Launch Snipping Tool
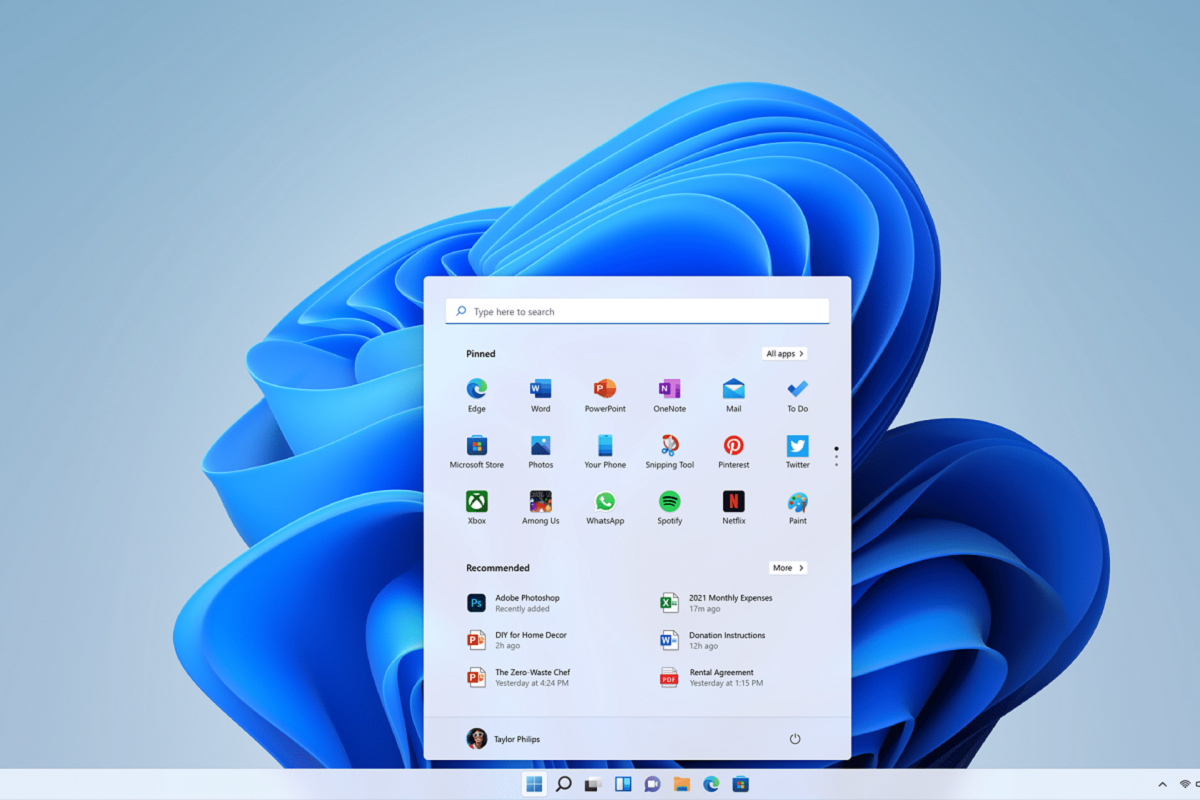The image size is (1200, 800). click(669, 451)
